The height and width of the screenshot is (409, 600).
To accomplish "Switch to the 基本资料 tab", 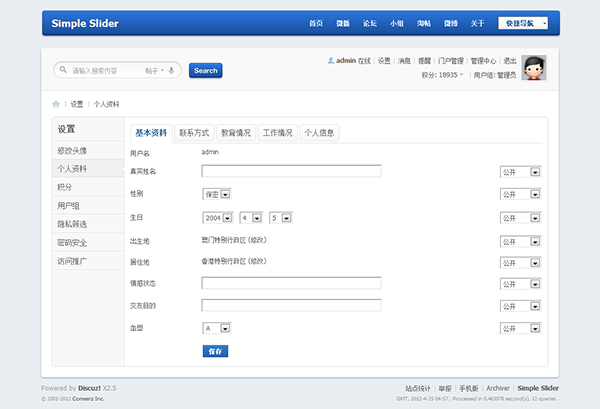I will click(151, 133).
